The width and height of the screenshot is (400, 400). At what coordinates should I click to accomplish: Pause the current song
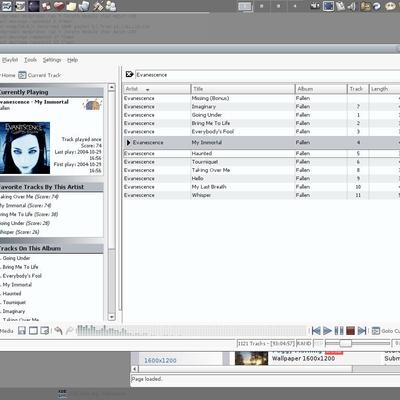[x=339, y=331]
